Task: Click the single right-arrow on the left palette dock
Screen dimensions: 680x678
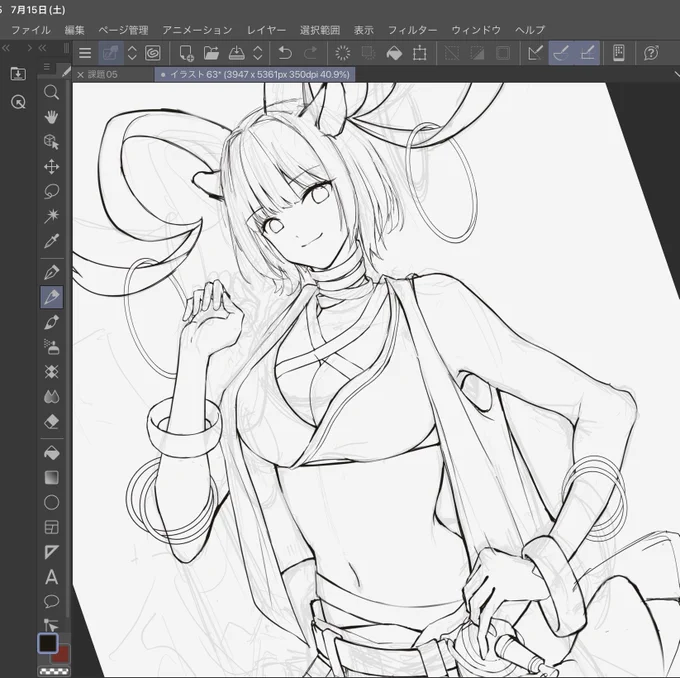Action: pos(29,48)
